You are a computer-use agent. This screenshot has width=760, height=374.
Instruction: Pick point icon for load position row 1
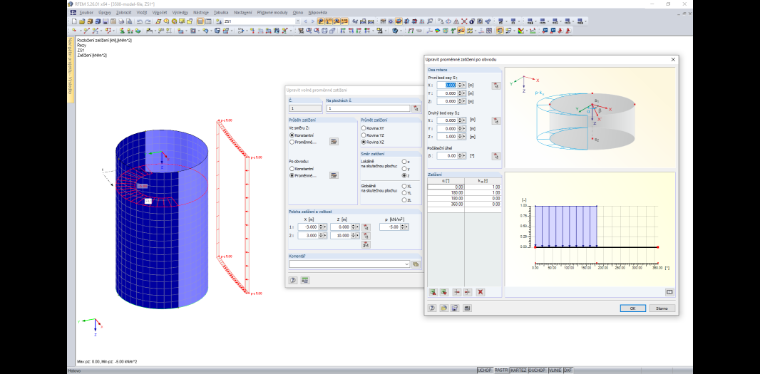coord(366,227)
